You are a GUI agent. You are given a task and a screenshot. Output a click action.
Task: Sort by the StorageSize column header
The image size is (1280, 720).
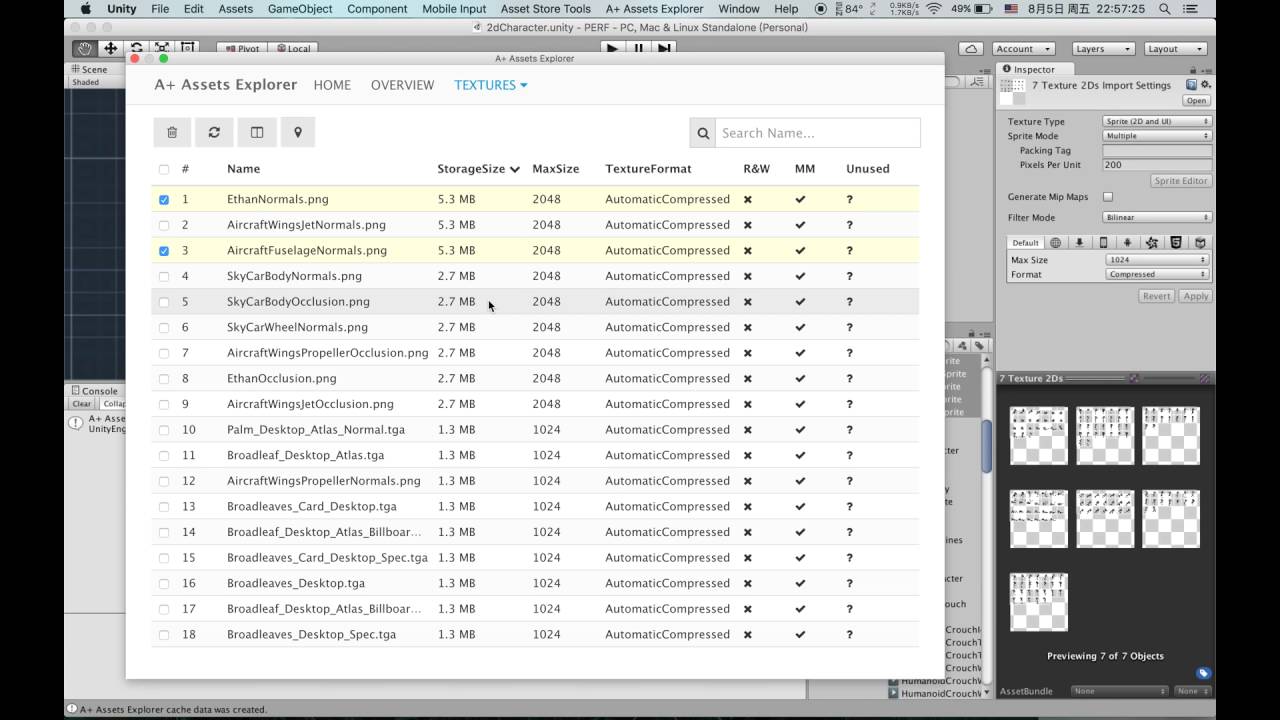coord(478,169)
